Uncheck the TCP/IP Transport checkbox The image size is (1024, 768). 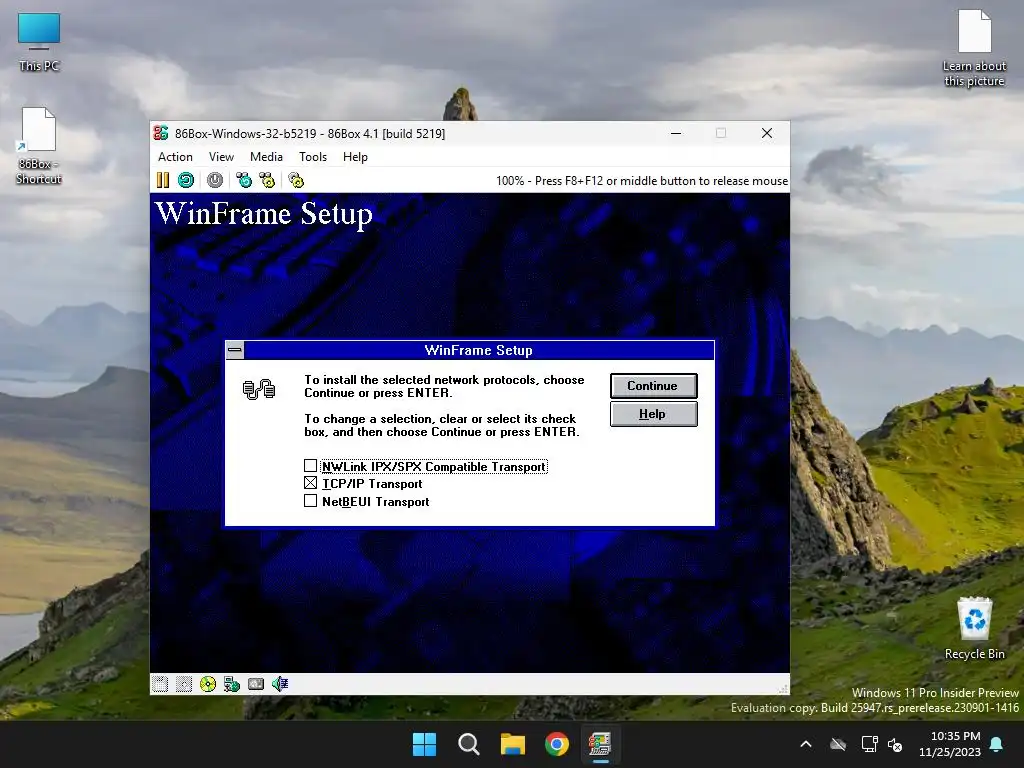310,483
